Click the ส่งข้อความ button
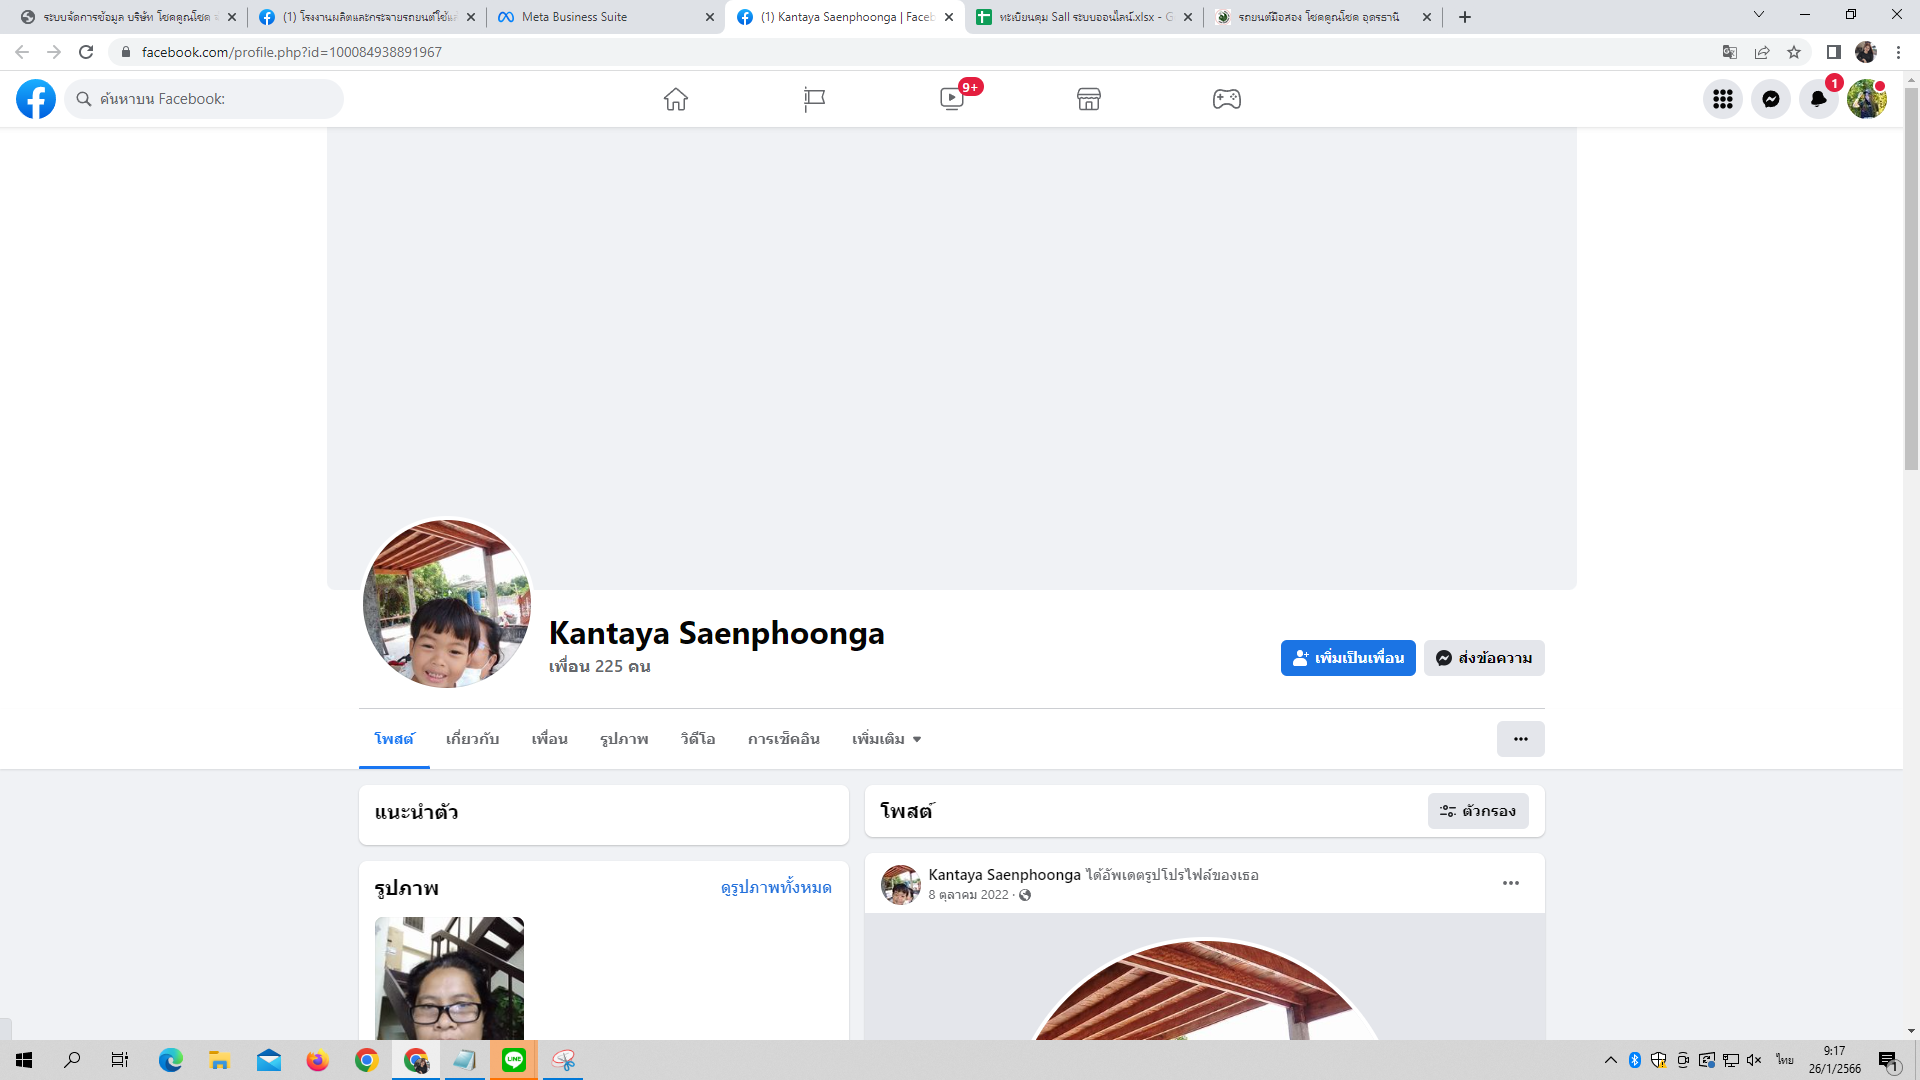 (1484, 658)
